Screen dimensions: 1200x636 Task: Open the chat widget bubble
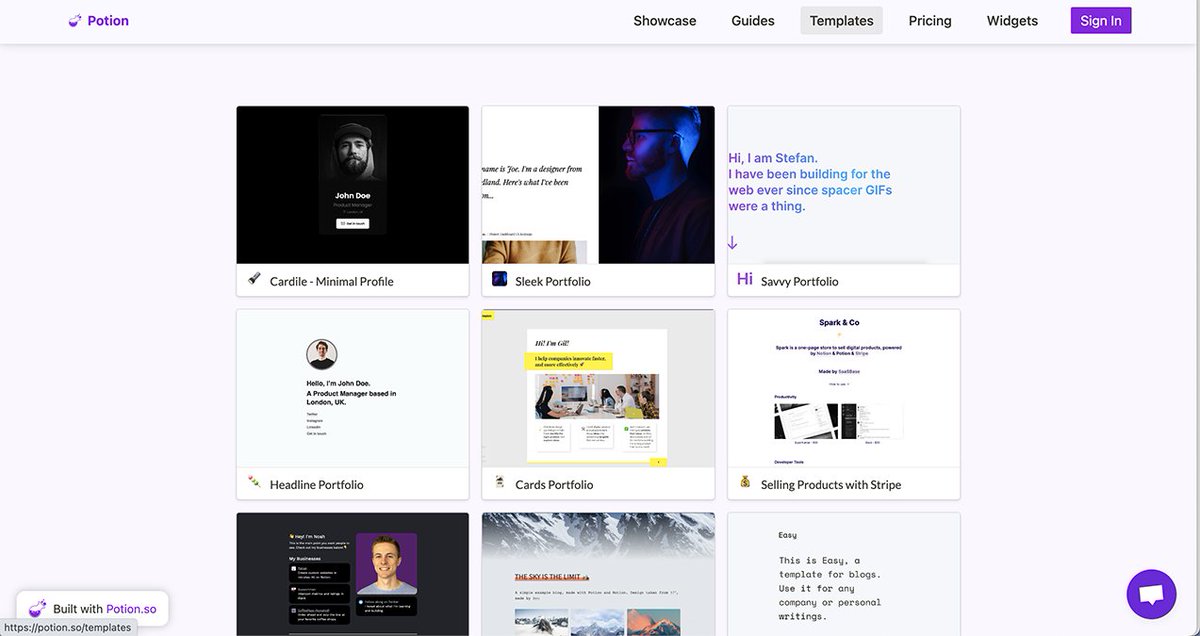tap(1150, 592)
